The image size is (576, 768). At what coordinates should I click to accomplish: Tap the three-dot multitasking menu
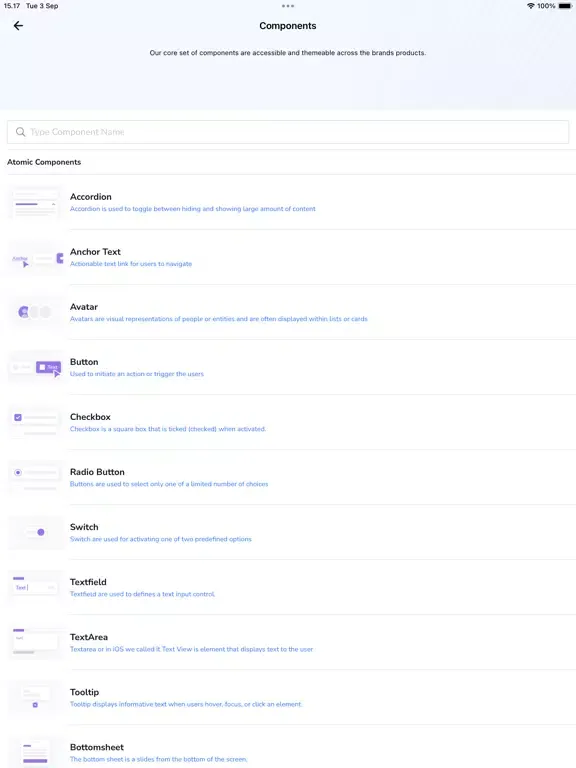[288, 6]
